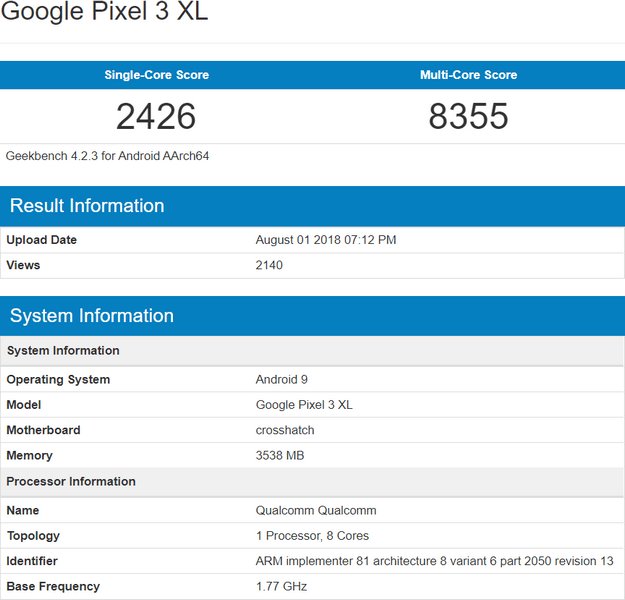Click the Result Information section header
This screenshot has height=600, width=625.
[87, 206]
